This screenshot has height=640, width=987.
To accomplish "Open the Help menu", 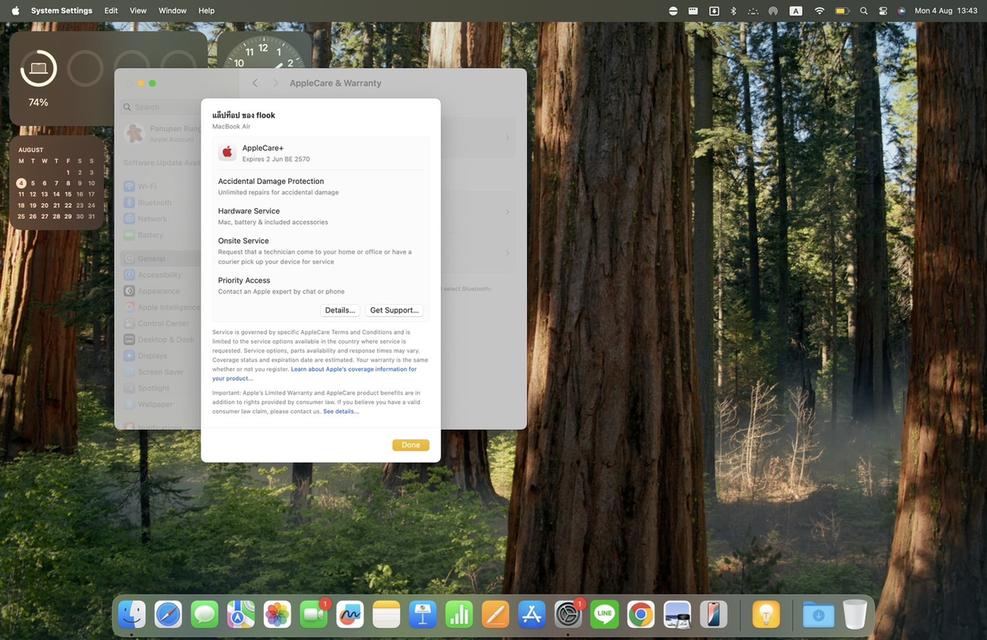I will [x=206, y=11].
